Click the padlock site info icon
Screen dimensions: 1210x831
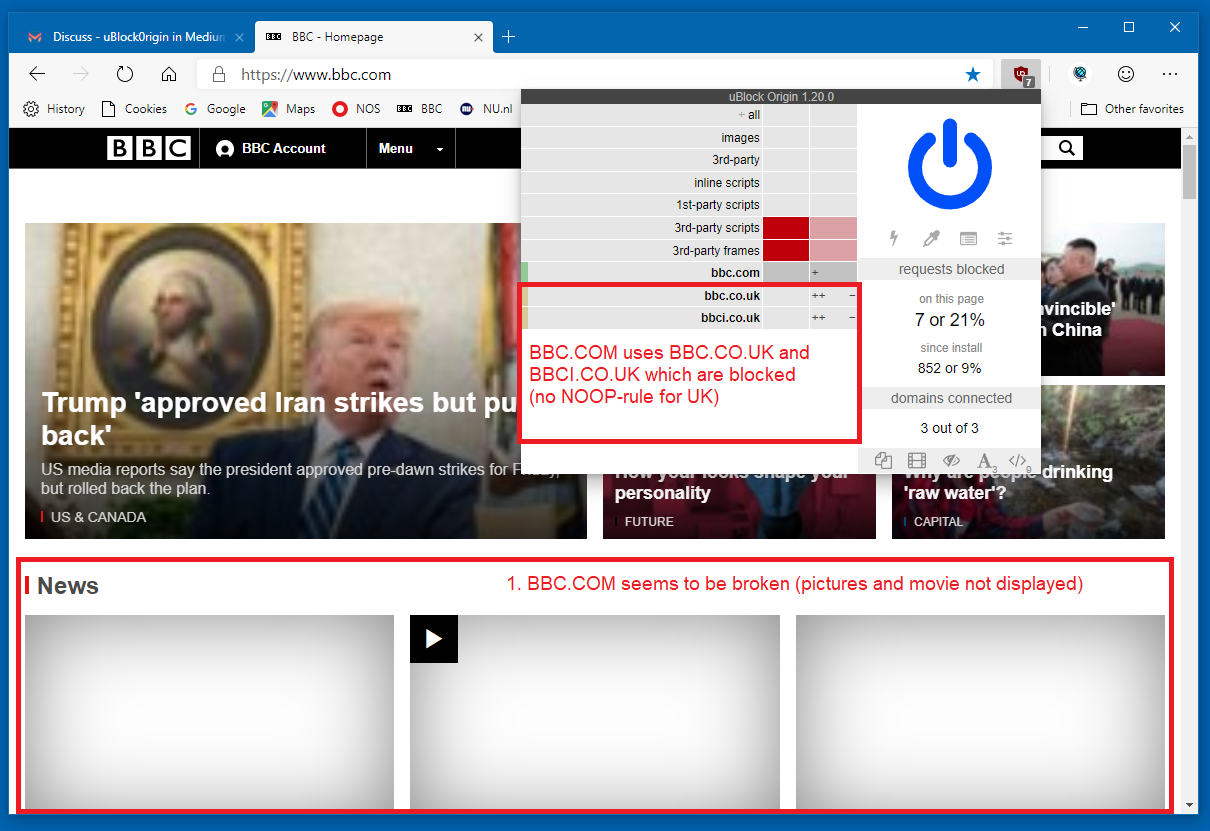[x=218, y=74]
